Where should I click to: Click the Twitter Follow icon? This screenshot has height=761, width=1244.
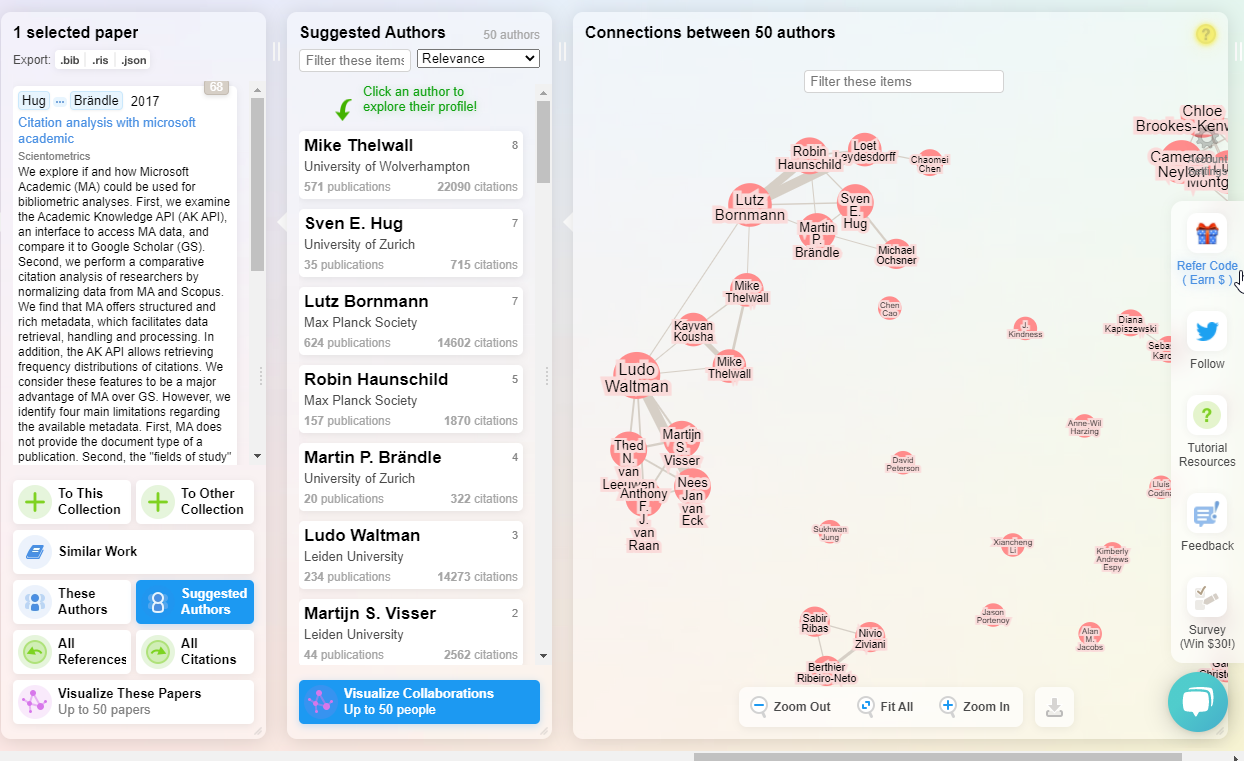click(1207, 331)
